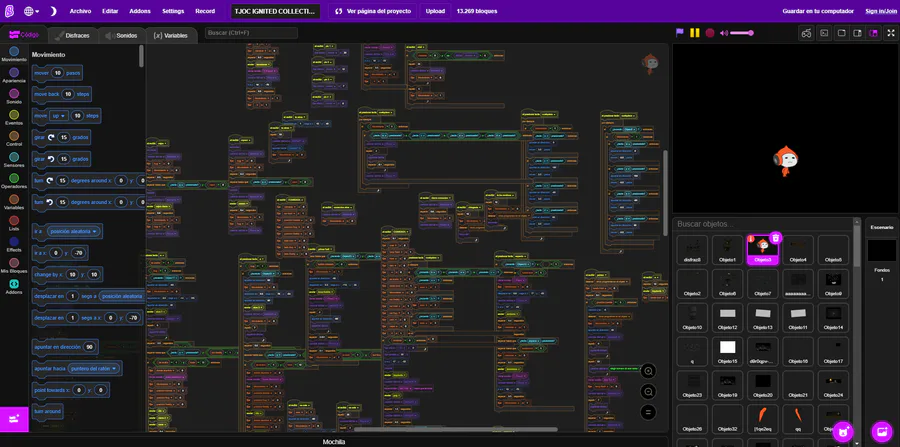This screenshot has height=447, width=900.
Task: Select the Operadores block category
Action: (x=14, y=181)
